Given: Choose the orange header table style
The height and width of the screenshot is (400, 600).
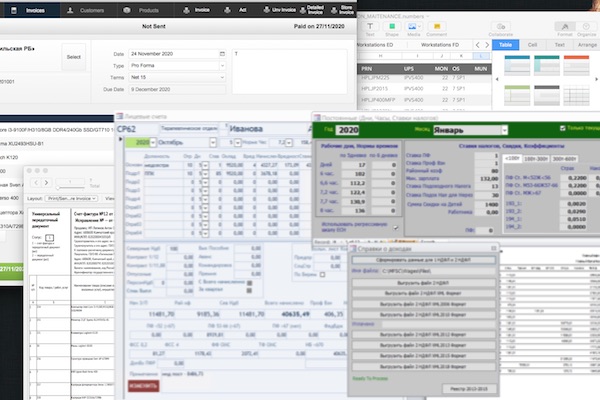Looking at the screenshot, I should pos(576,65).
